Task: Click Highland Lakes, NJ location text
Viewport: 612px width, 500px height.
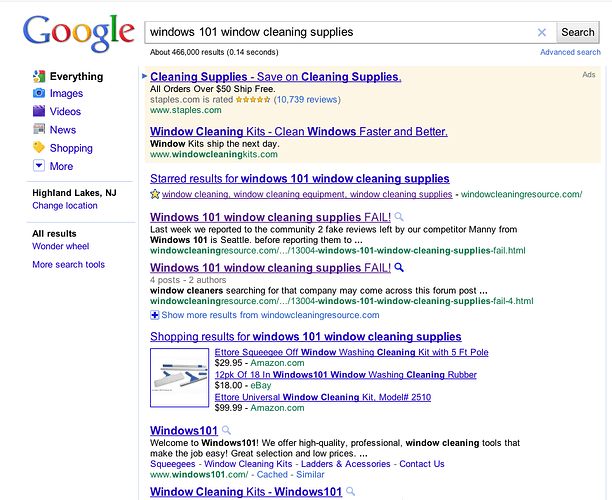Action: pos(74,193)
